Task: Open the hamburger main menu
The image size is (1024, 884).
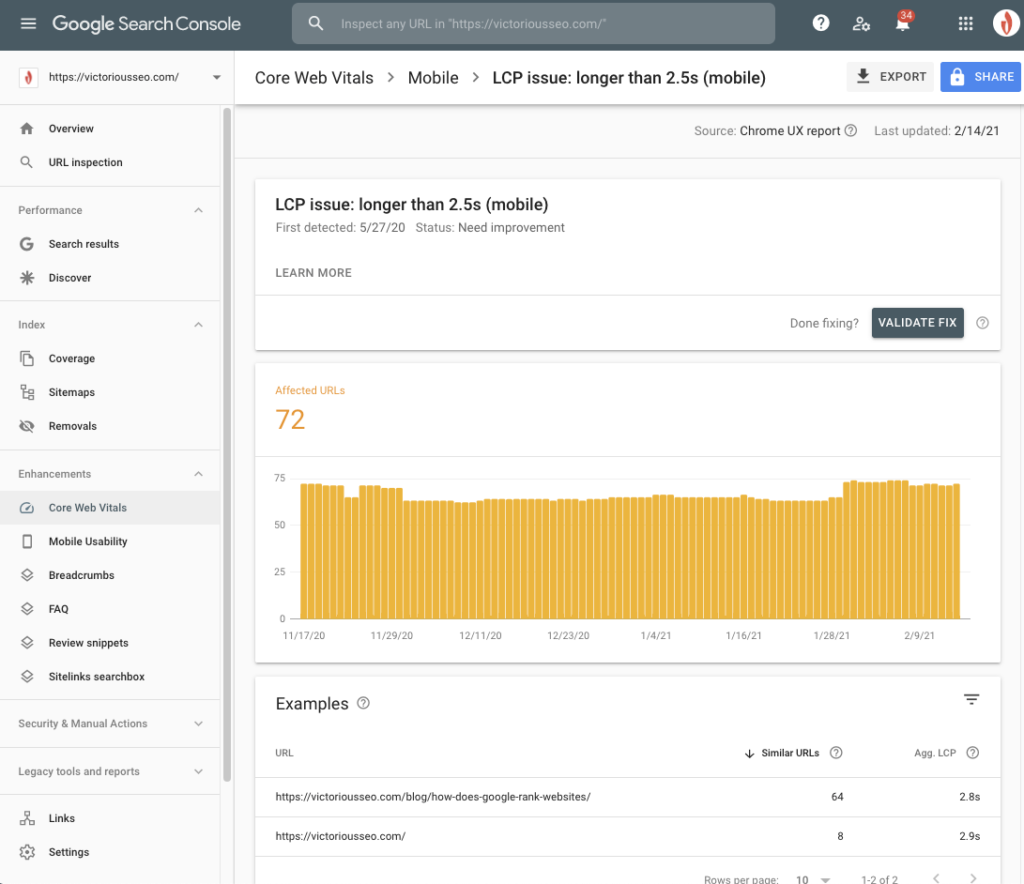Action: [28, 23]
